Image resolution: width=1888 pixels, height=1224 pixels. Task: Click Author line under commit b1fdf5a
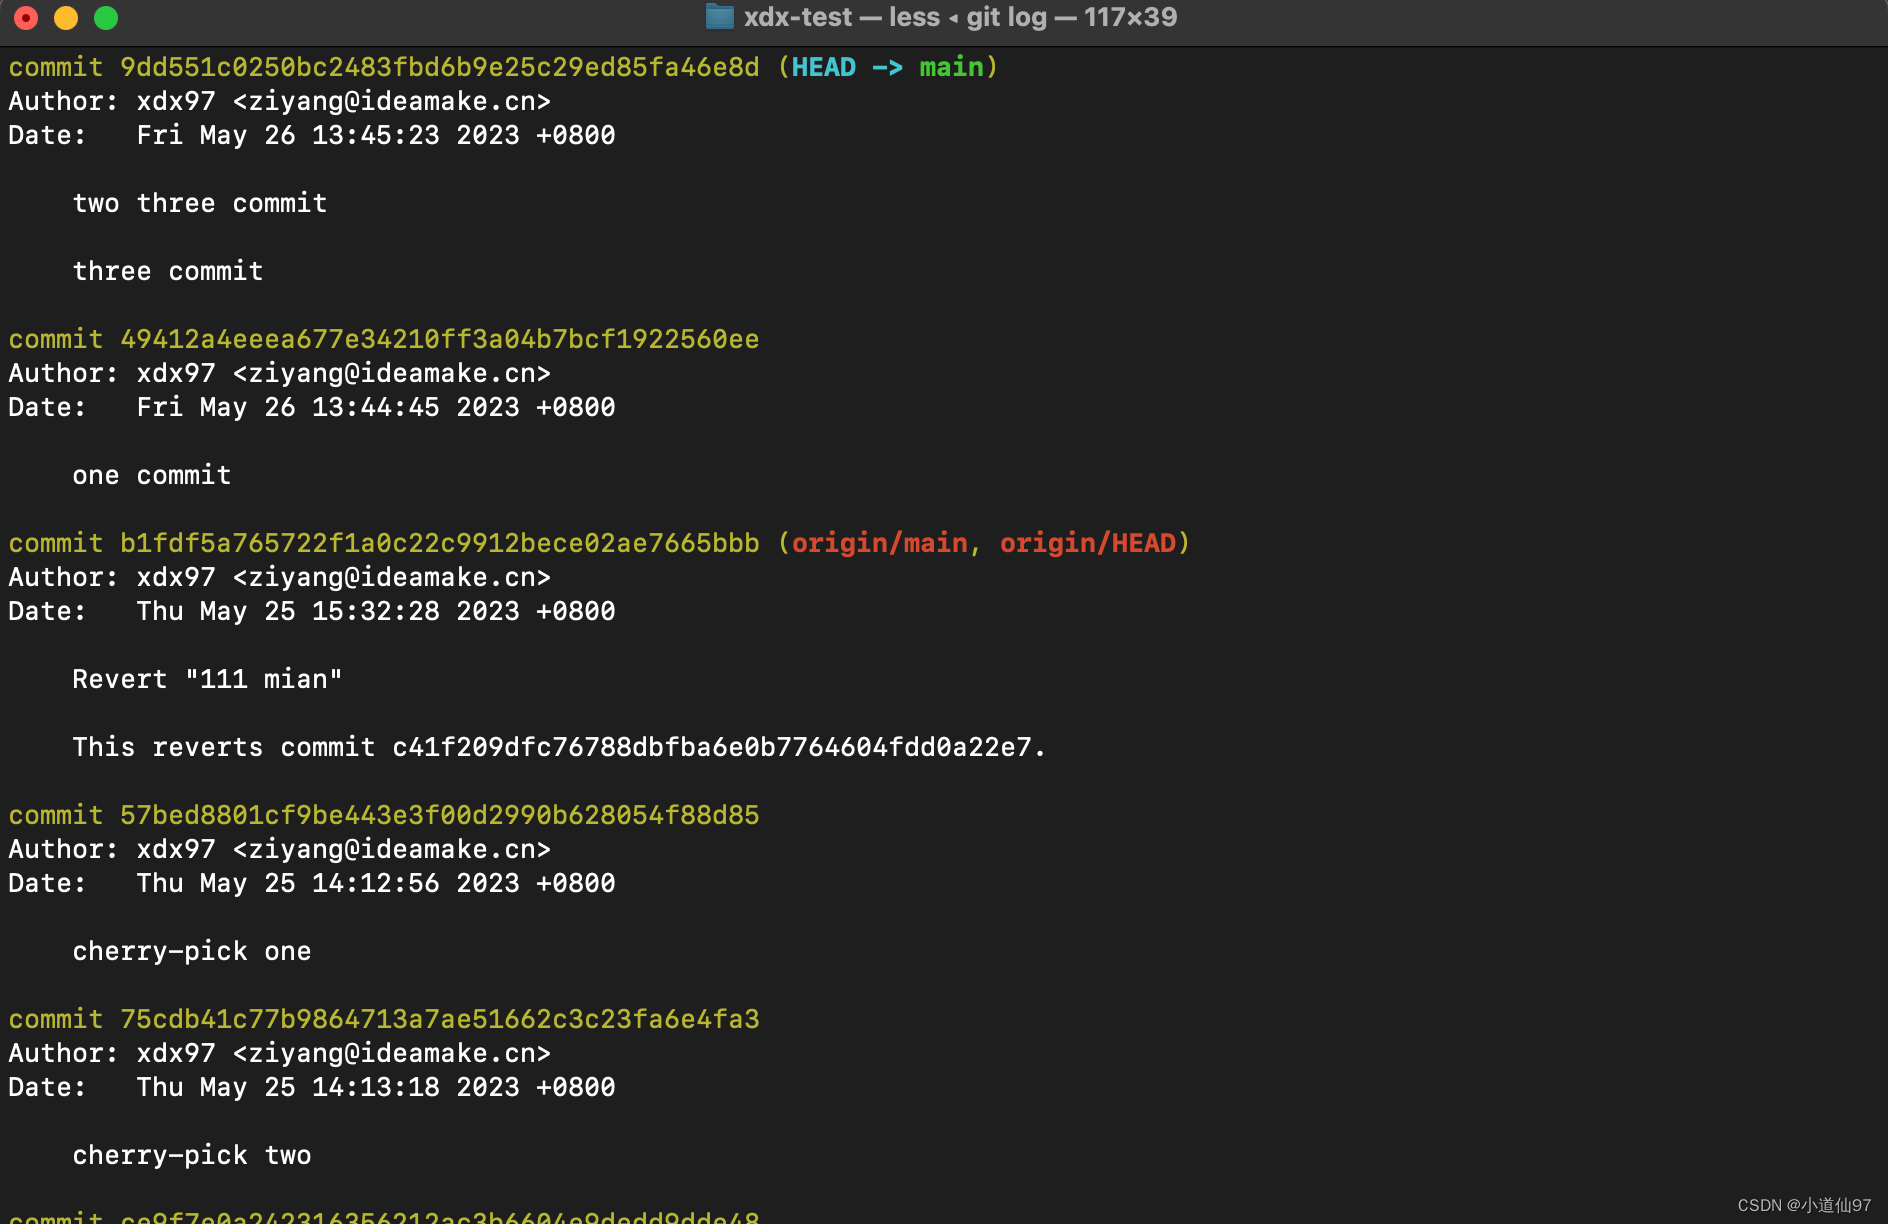pyautogui.click(x=280, y=577)
